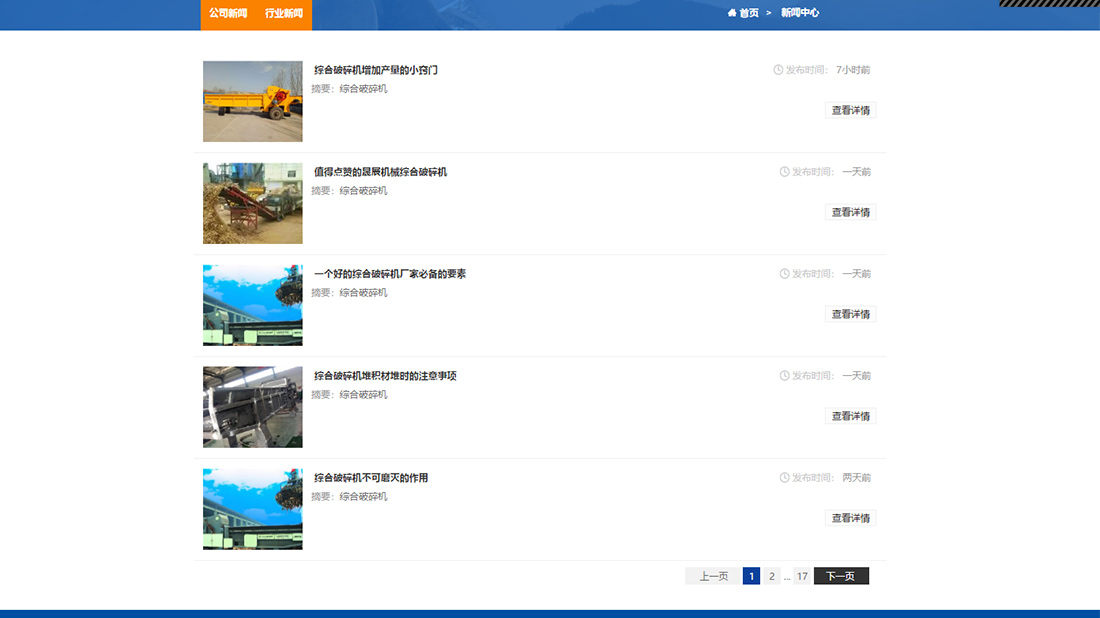Go to page 2 in pagination
1100x618 pixels.
771,576
